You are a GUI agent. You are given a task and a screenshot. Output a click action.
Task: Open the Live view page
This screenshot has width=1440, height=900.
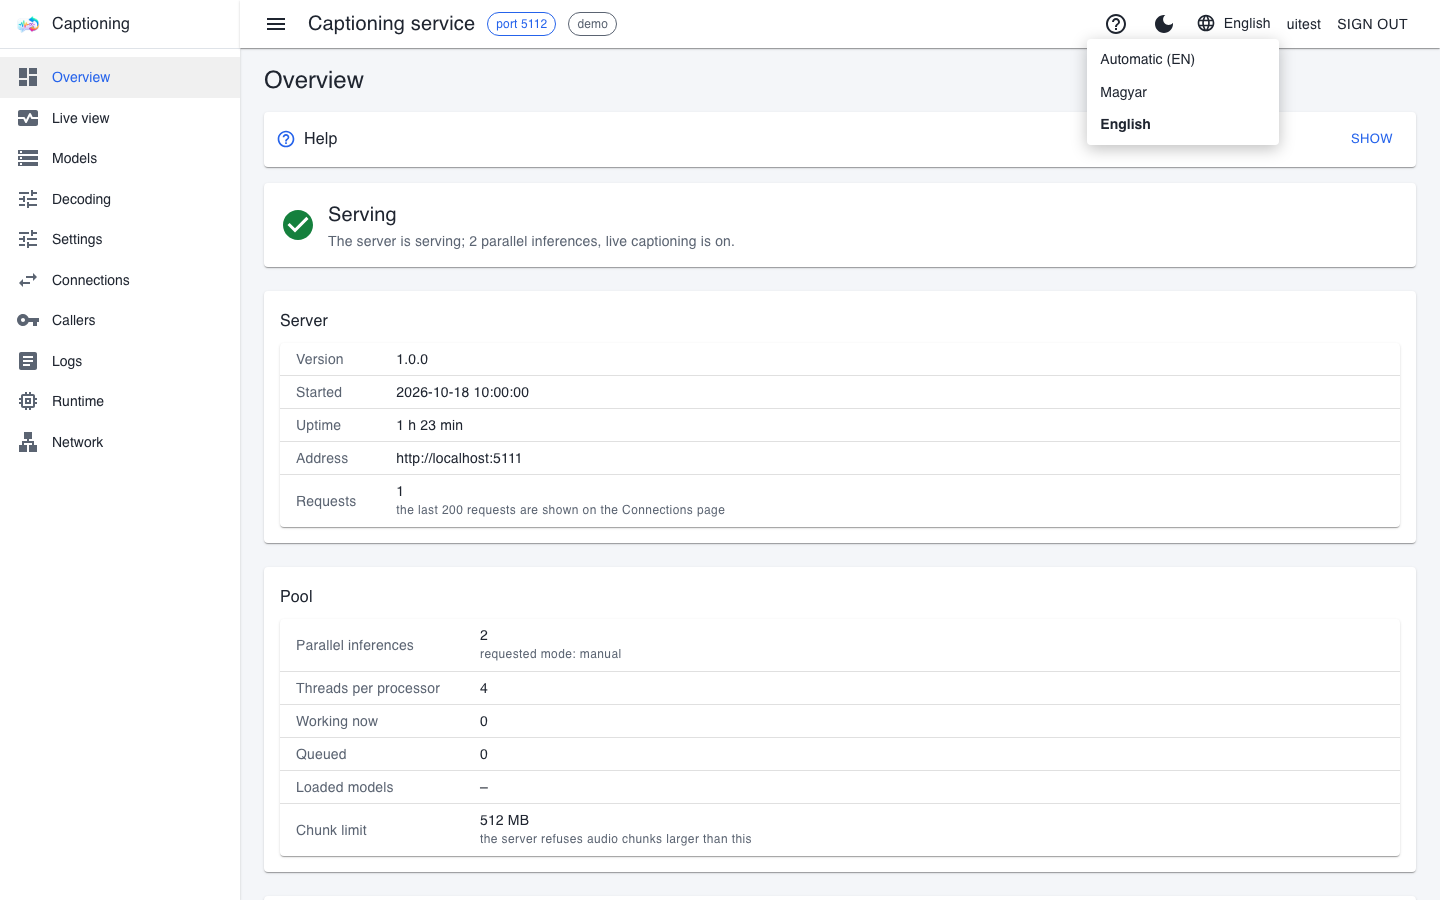point(120,118)
